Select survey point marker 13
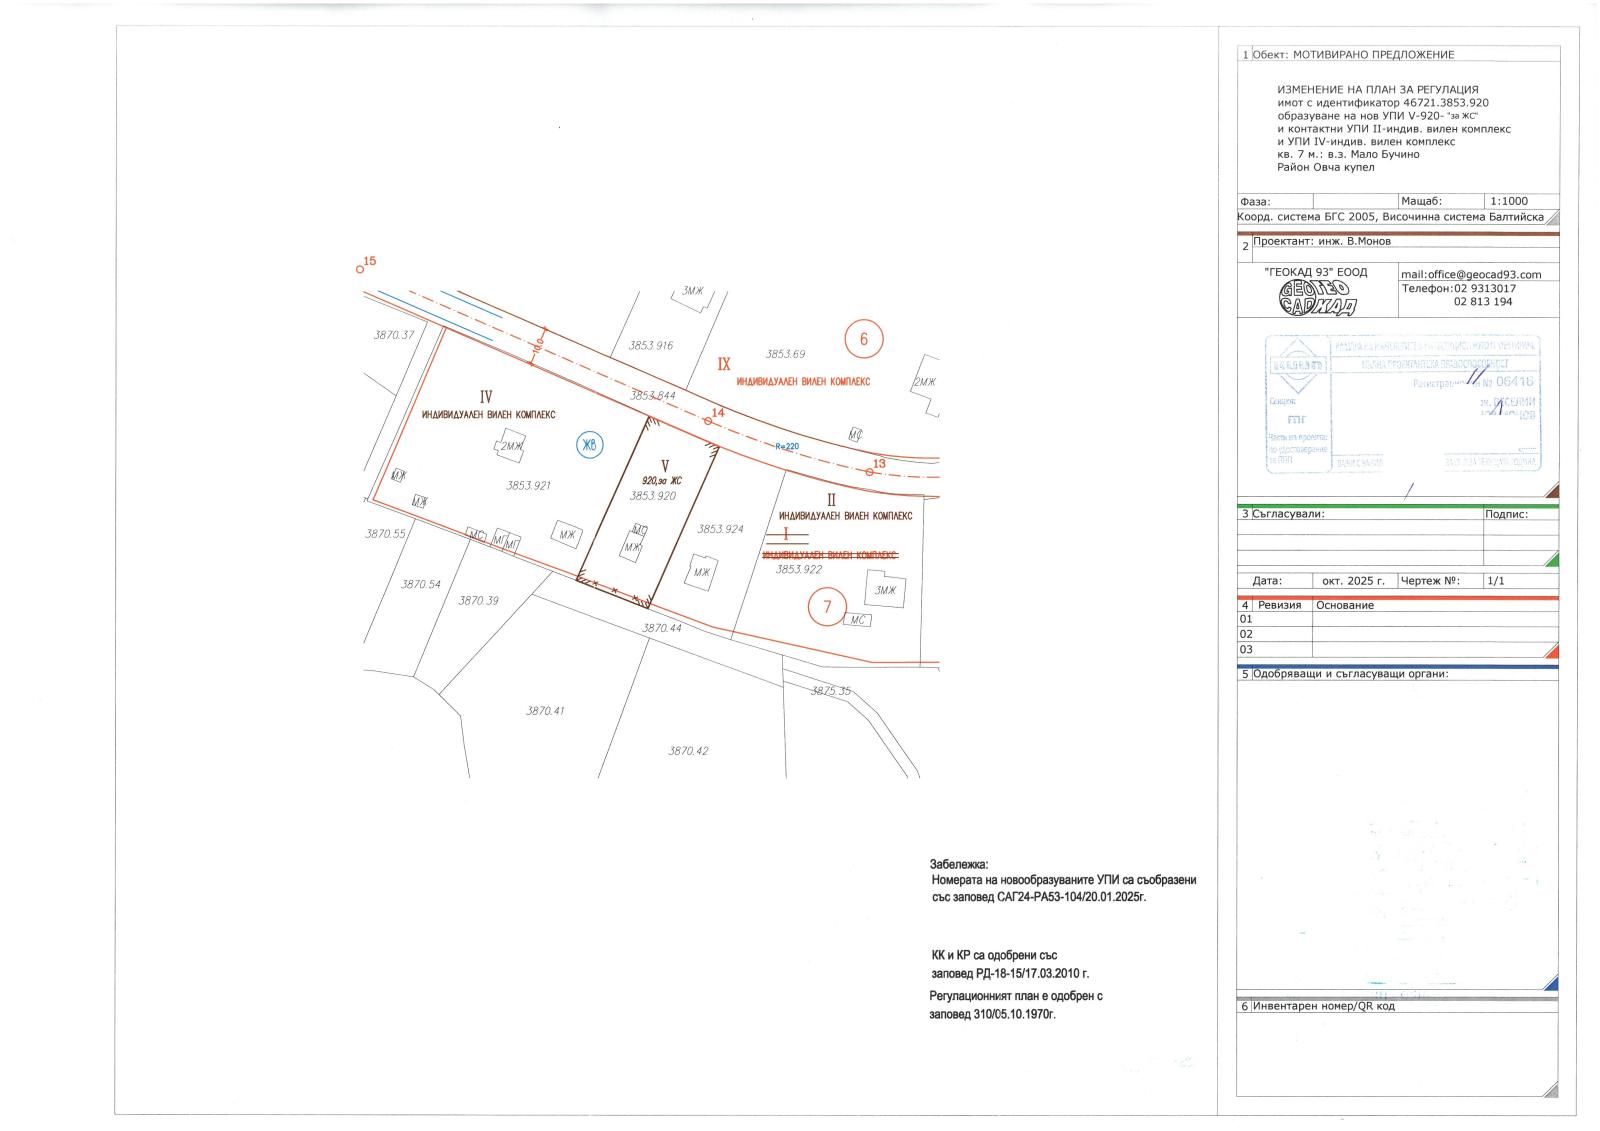The height and width of the screenshot is (1131, 1600). point(870,471)
